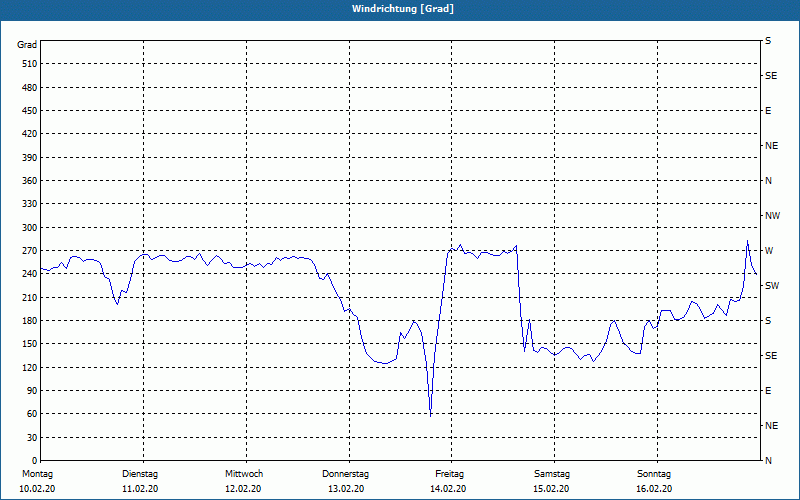
Task: Select the date 11.02.20
Action: tap(140, 489)
